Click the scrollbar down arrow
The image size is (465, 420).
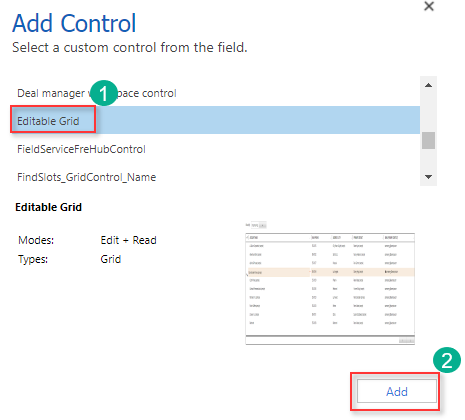click(x=428, y=177)
